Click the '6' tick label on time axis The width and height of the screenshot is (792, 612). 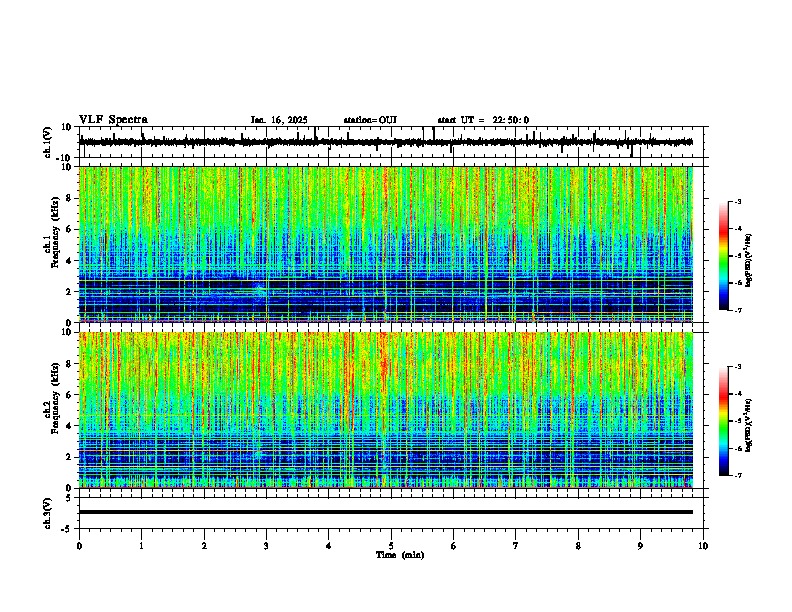tap(453, 546)
